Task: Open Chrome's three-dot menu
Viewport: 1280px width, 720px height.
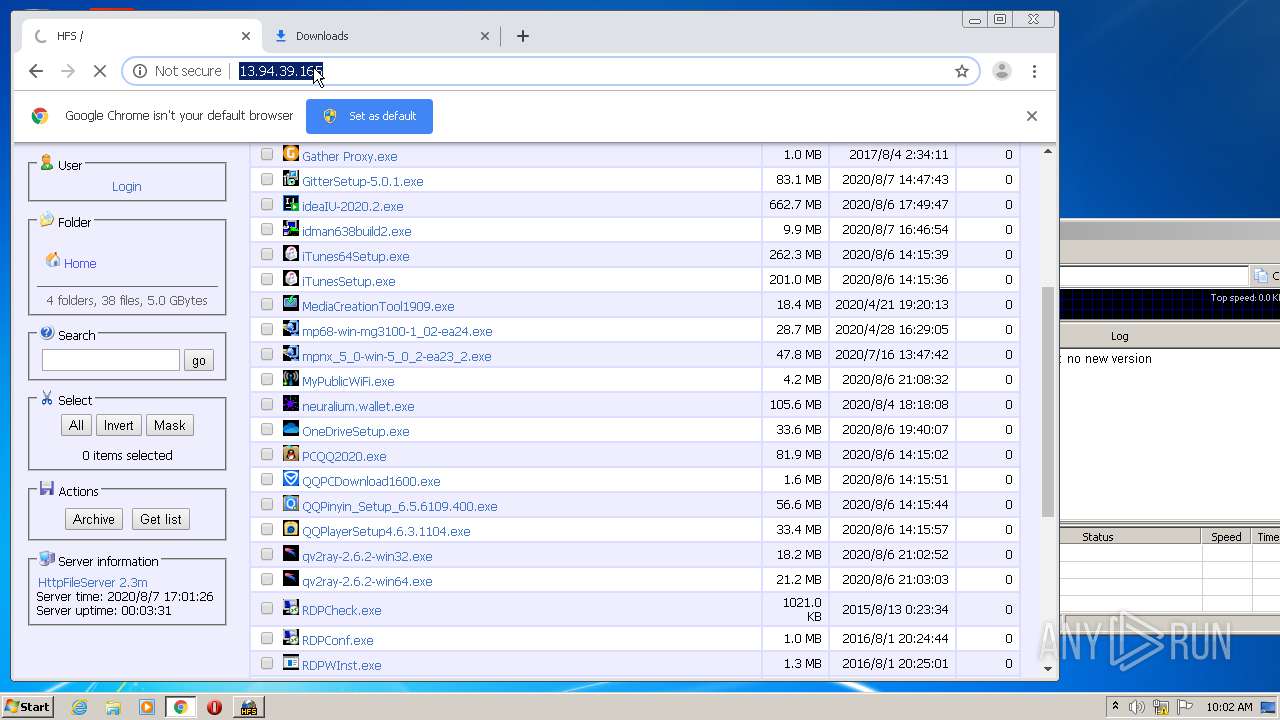Action: point(1034,71)
